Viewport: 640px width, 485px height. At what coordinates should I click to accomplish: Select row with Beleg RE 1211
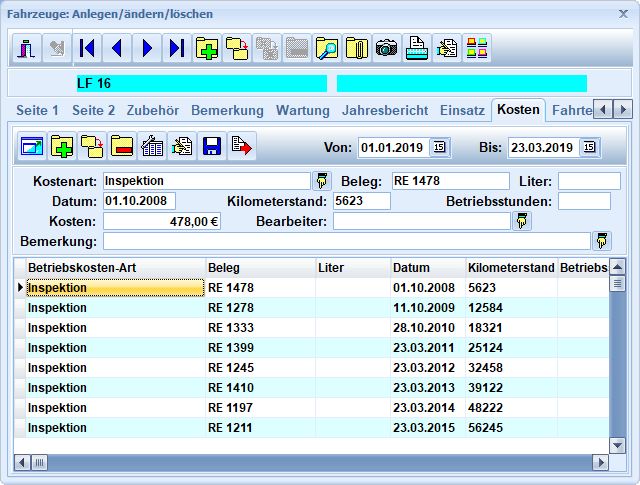pyautogui.click(x=311, y=428)
